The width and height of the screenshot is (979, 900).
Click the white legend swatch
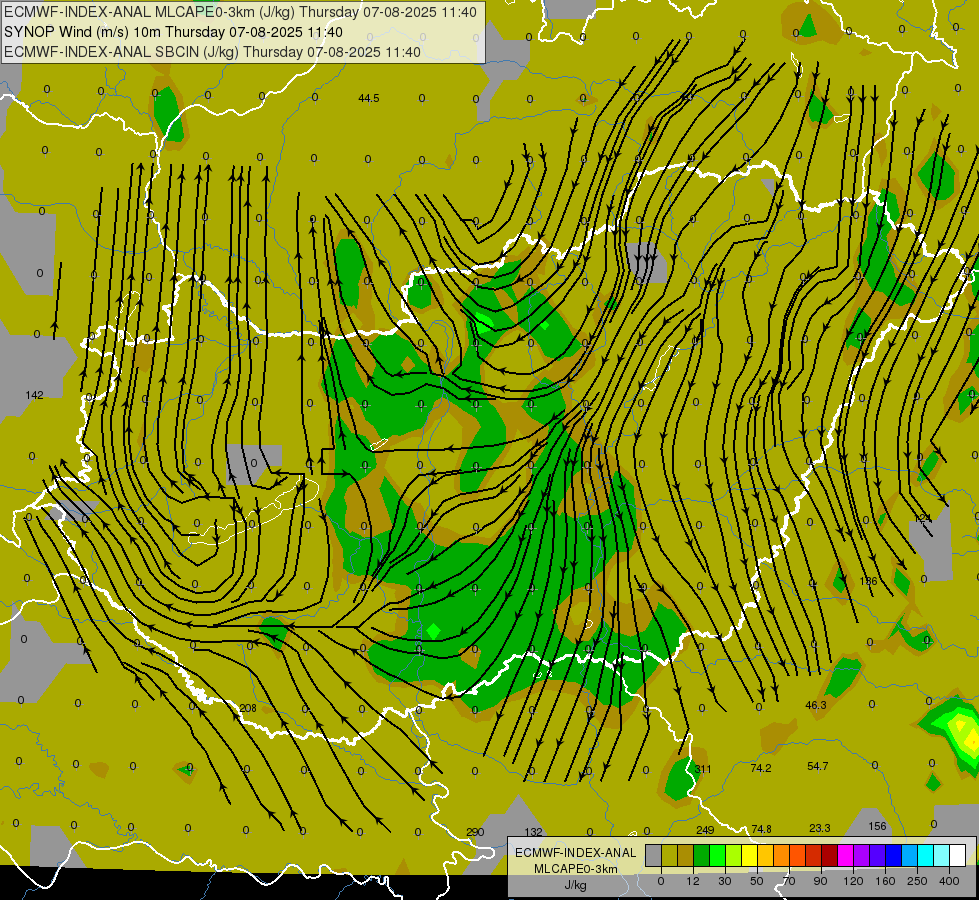point(958,855)
